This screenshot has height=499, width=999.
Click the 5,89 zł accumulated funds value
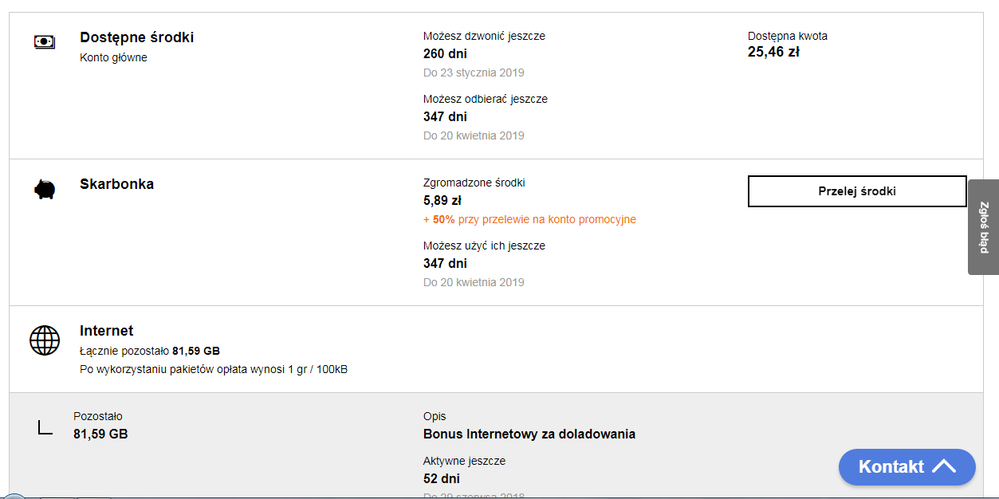click(442, 200)
